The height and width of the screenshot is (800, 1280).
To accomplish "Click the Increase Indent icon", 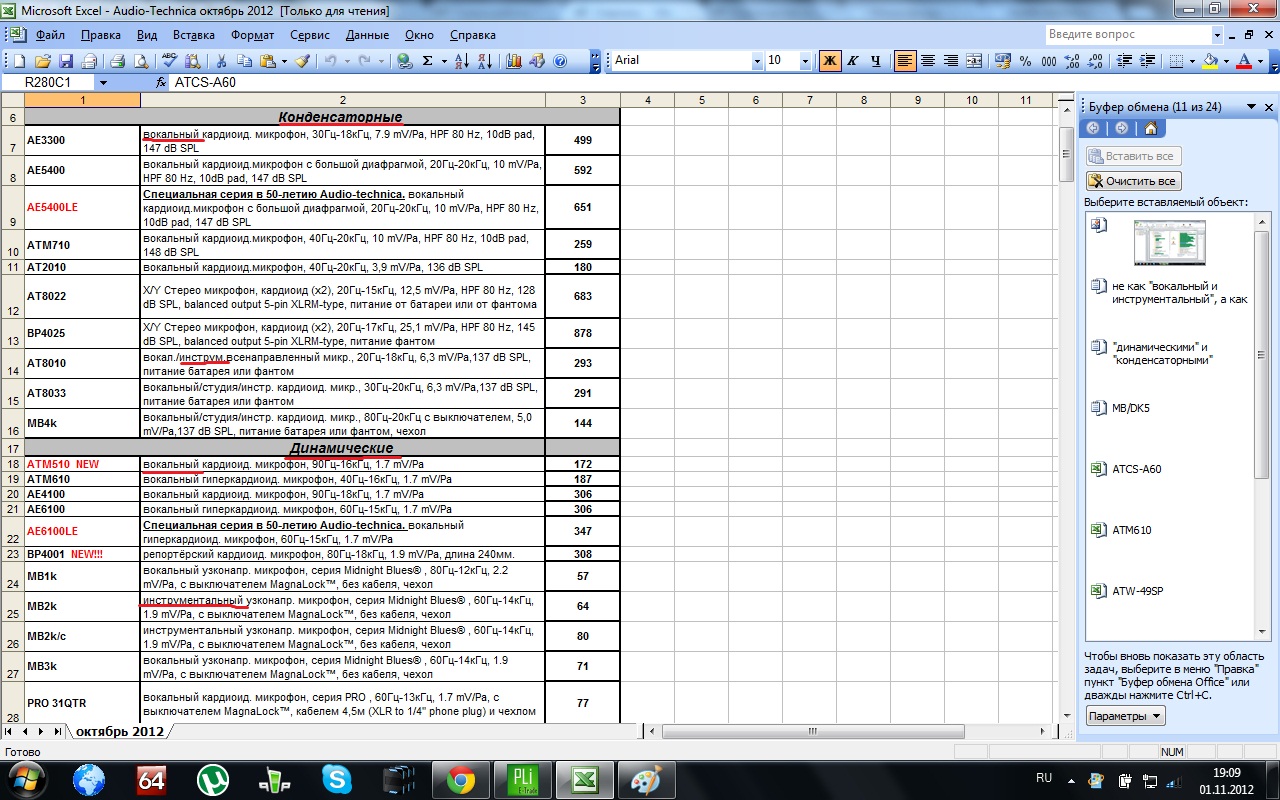I will point(1147,61).
